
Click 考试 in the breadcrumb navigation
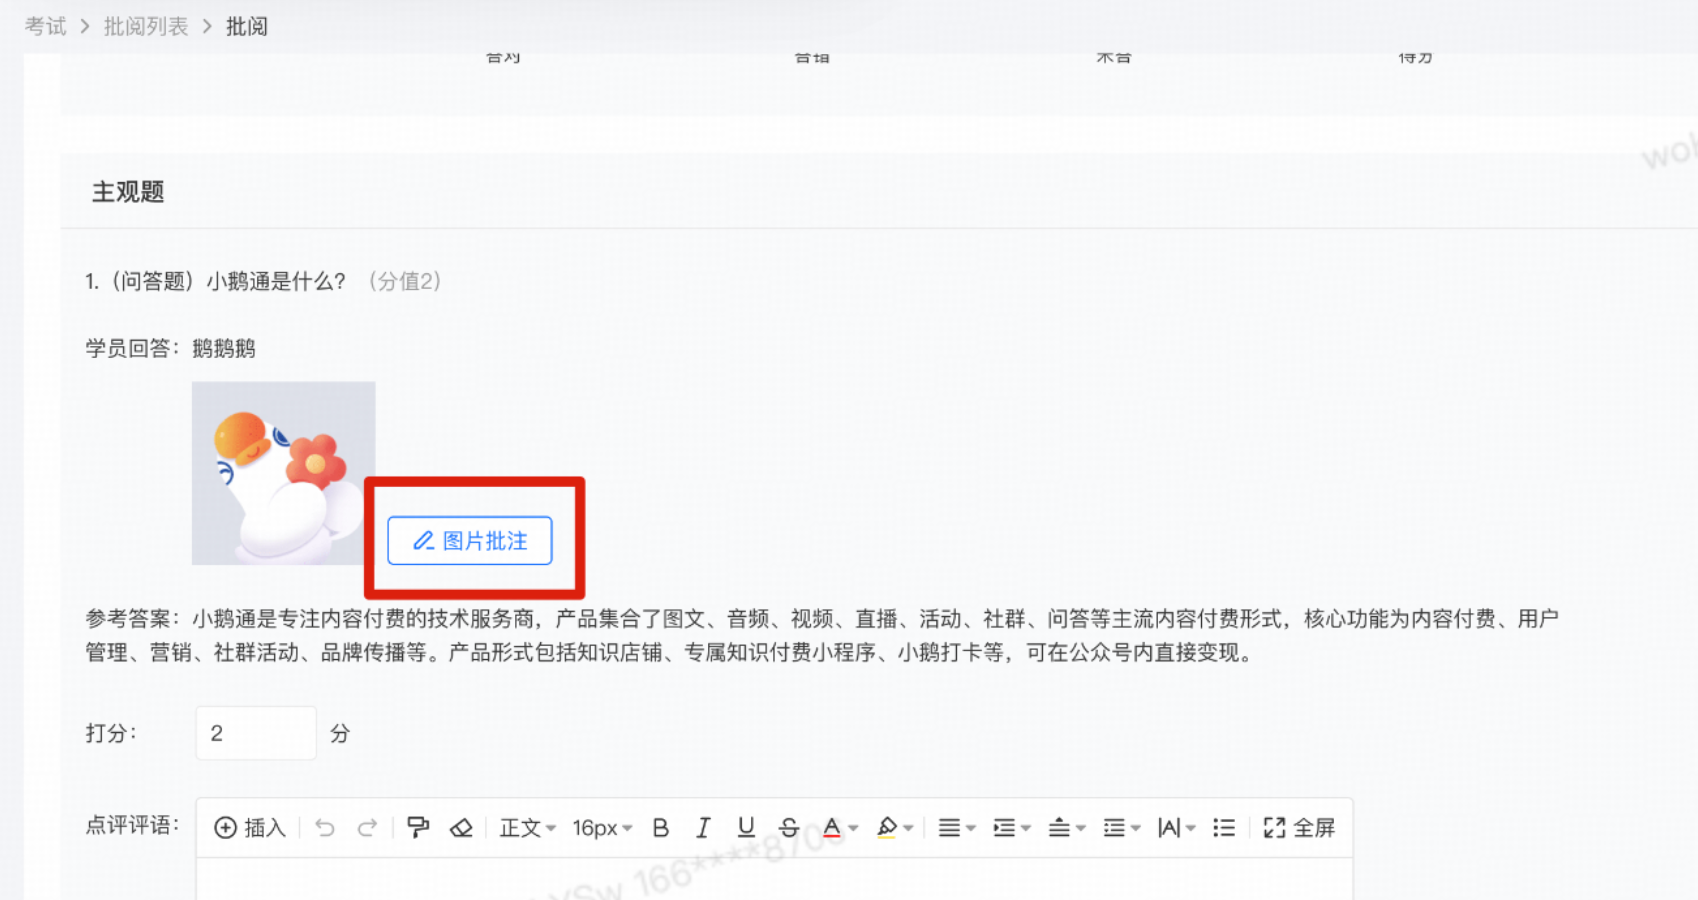click(44, 25)
